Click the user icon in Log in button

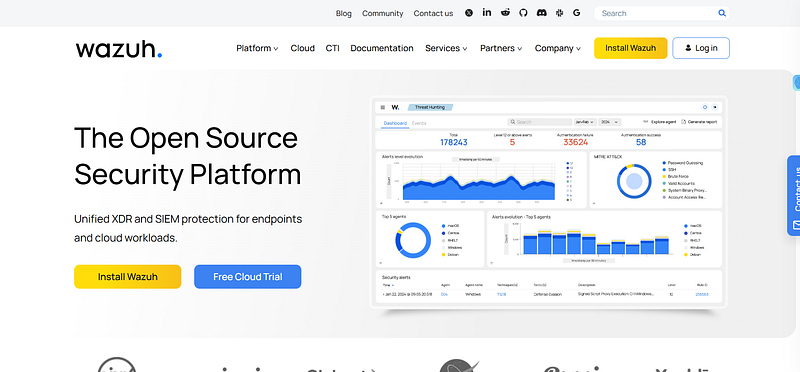tap(688, 48)
